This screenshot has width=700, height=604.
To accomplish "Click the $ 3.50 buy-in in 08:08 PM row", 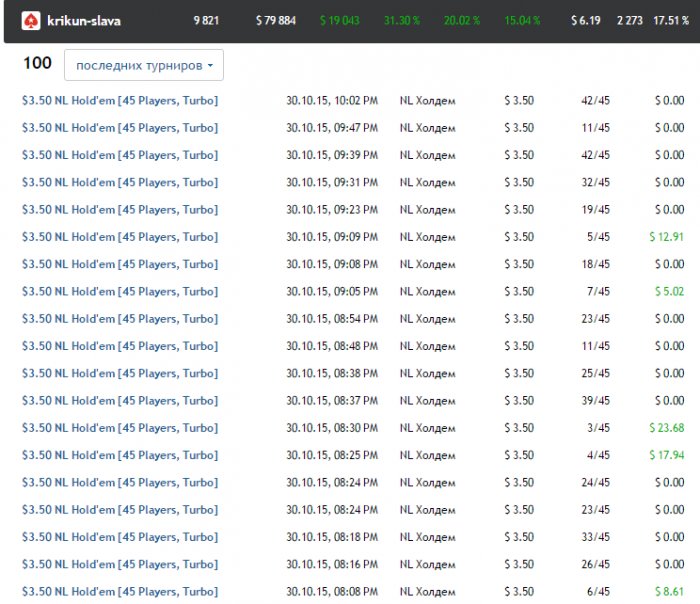I will [519, 592].
